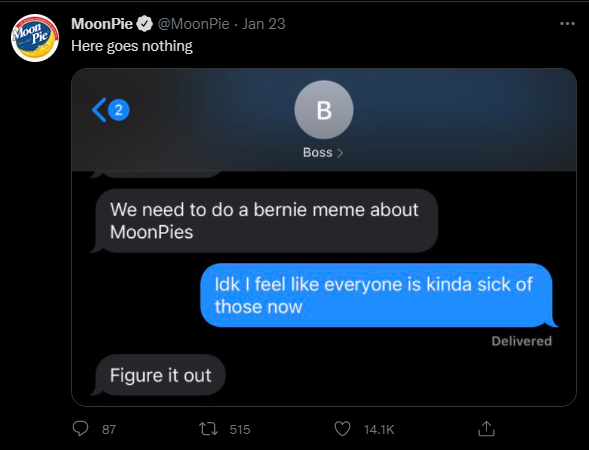
Task: Like the tweet with heart icon
Action: [x=342, y=429]
